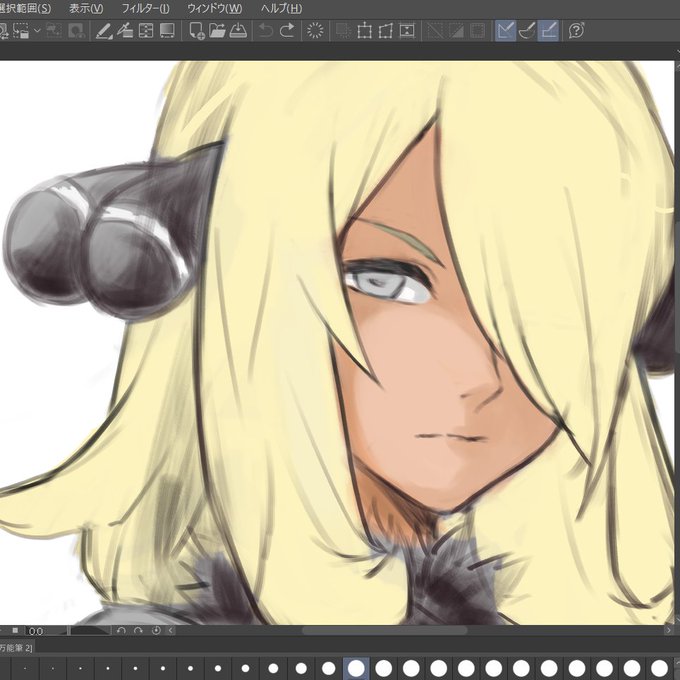Click the Free Transform icon
The height and width of the screenshot is (680, 680).
click(386, 31)
